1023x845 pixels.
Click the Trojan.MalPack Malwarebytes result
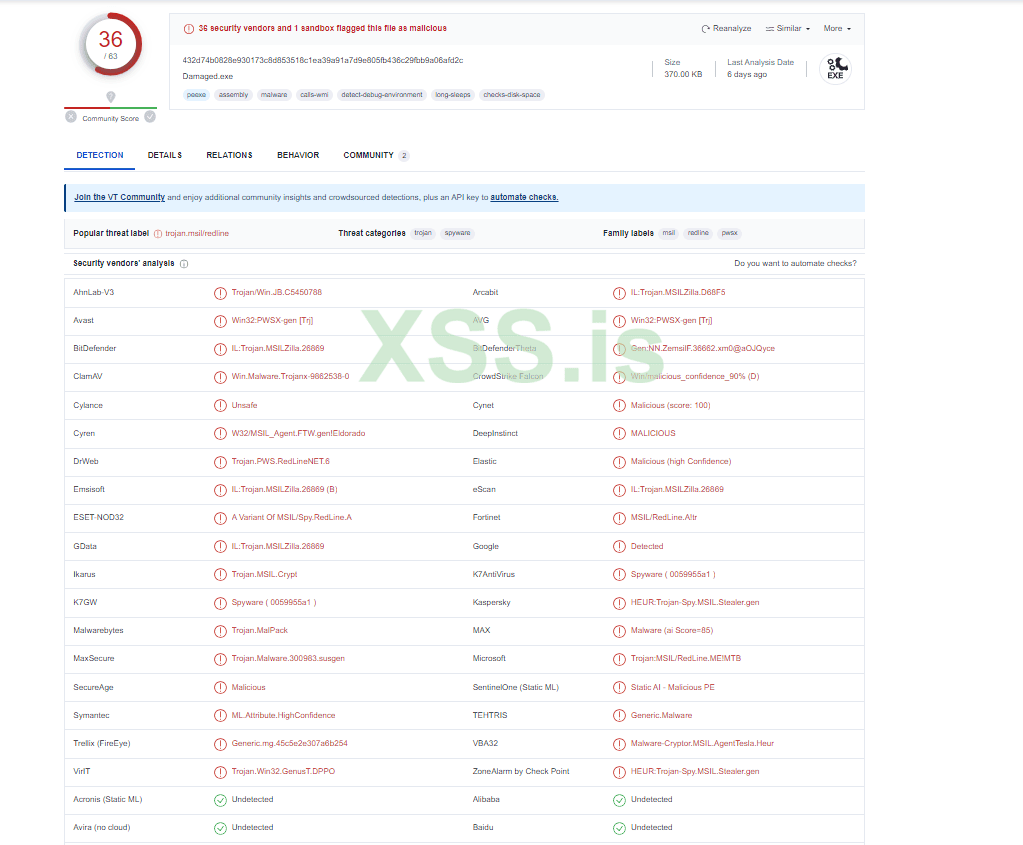coord(260,630)
